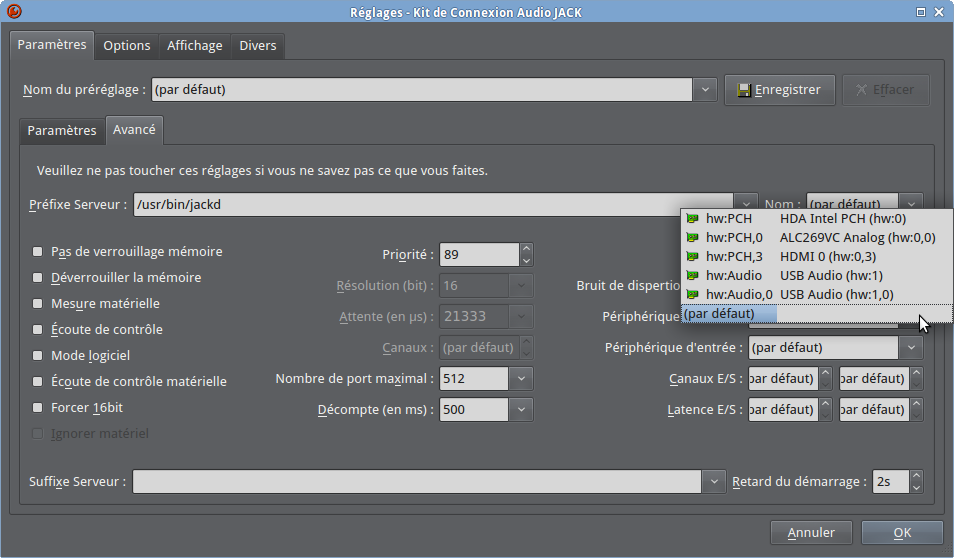
Task: Close the Réglages window
Action: 939,12
